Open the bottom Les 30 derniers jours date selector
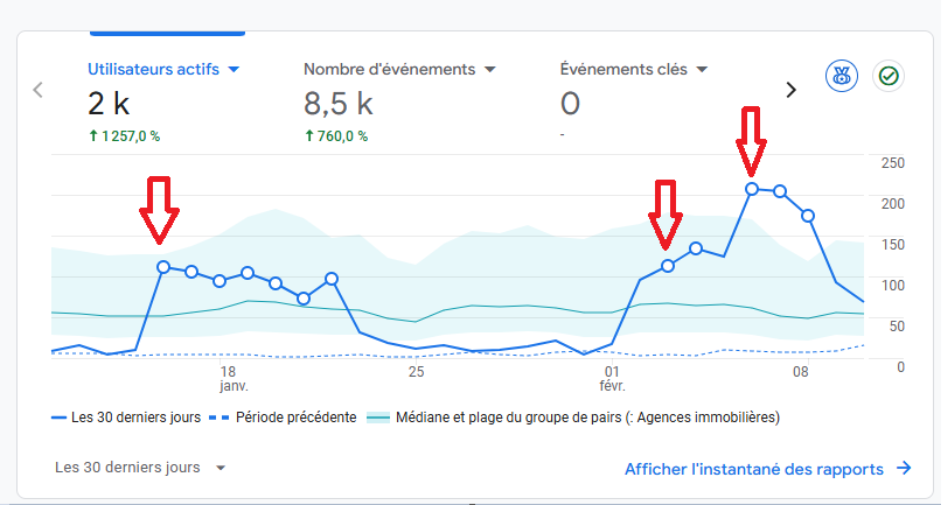 coord(140,467)
